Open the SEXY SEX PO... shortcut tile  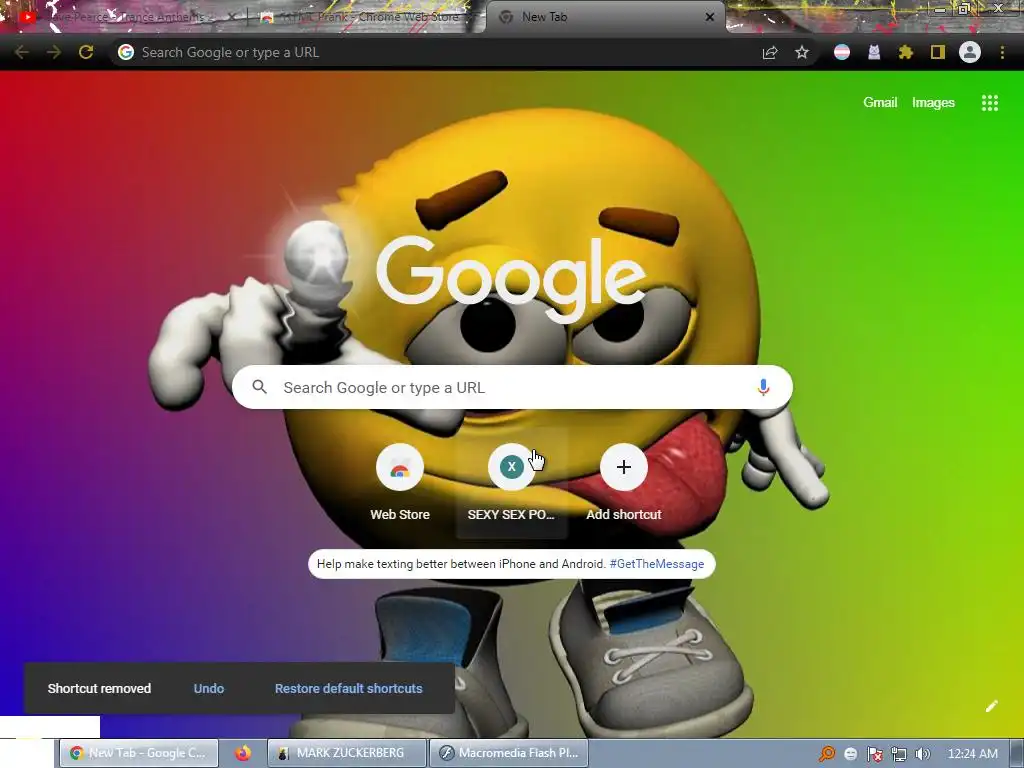point(511,483)
